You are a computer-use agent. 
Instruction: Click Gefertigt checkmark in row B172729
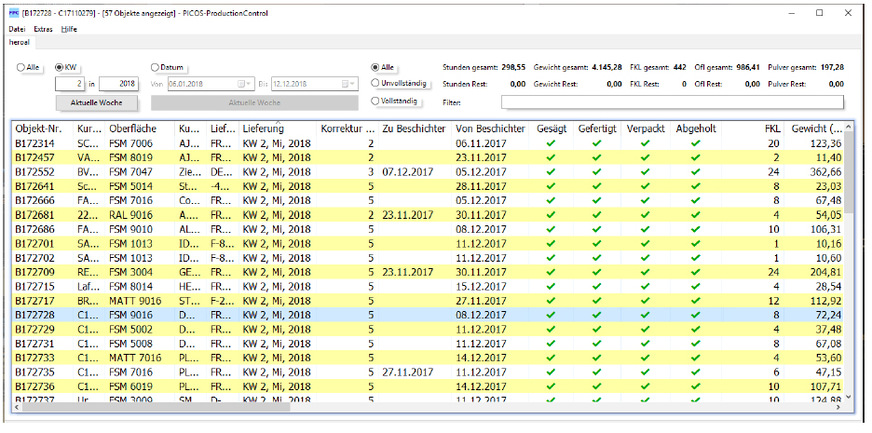click(x=596, y=330)
